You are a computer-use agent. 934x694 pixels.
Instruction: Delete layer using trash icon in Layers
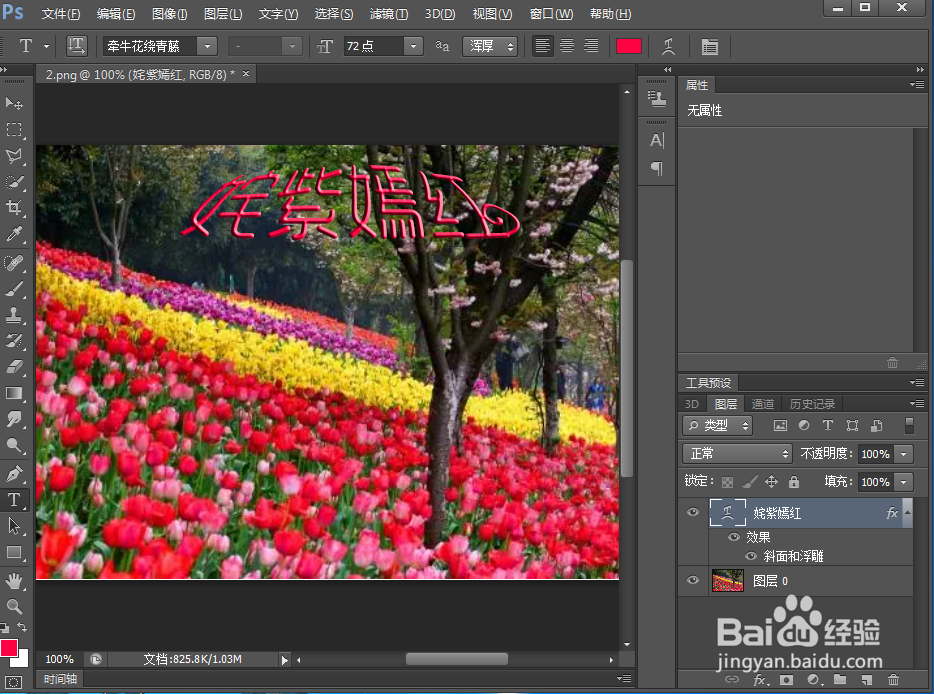click(x=893, y=680)
